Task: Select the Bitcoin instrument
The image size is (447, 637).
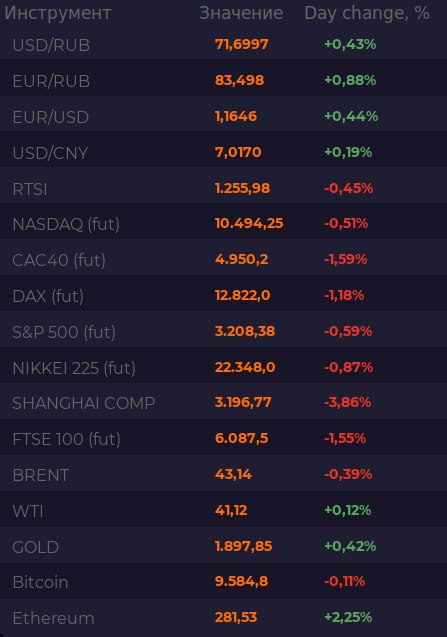Action: (224, 583)
